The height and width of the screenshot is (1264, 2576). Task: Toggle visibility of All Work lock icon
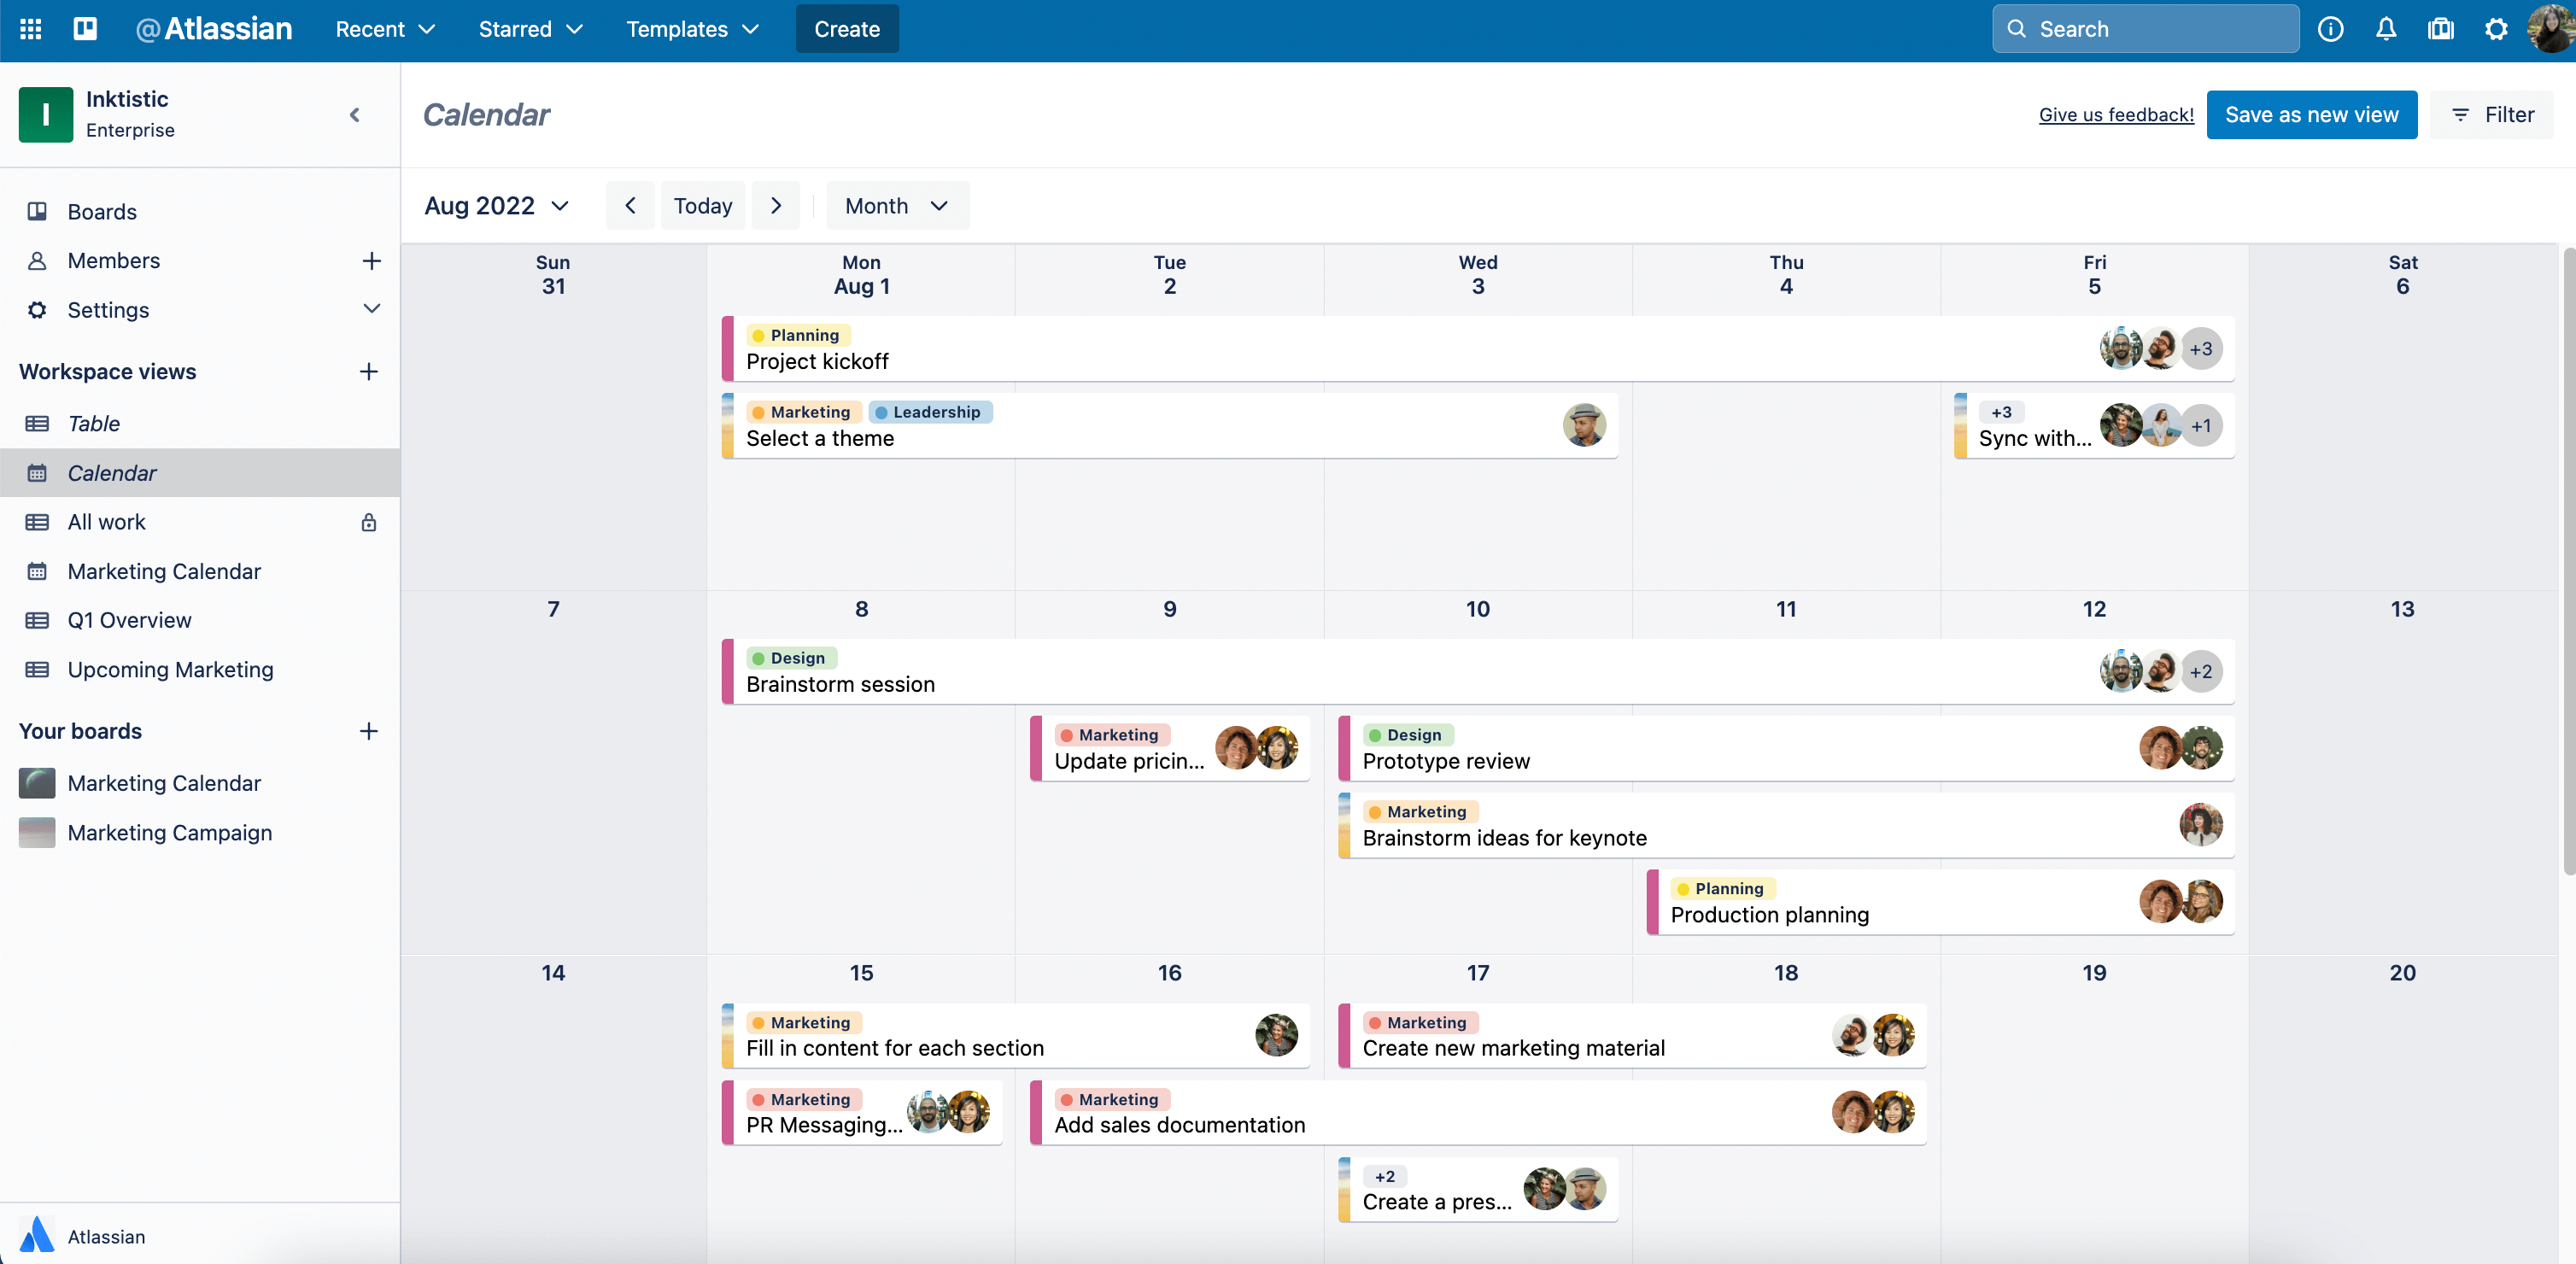tap(368, 521)
